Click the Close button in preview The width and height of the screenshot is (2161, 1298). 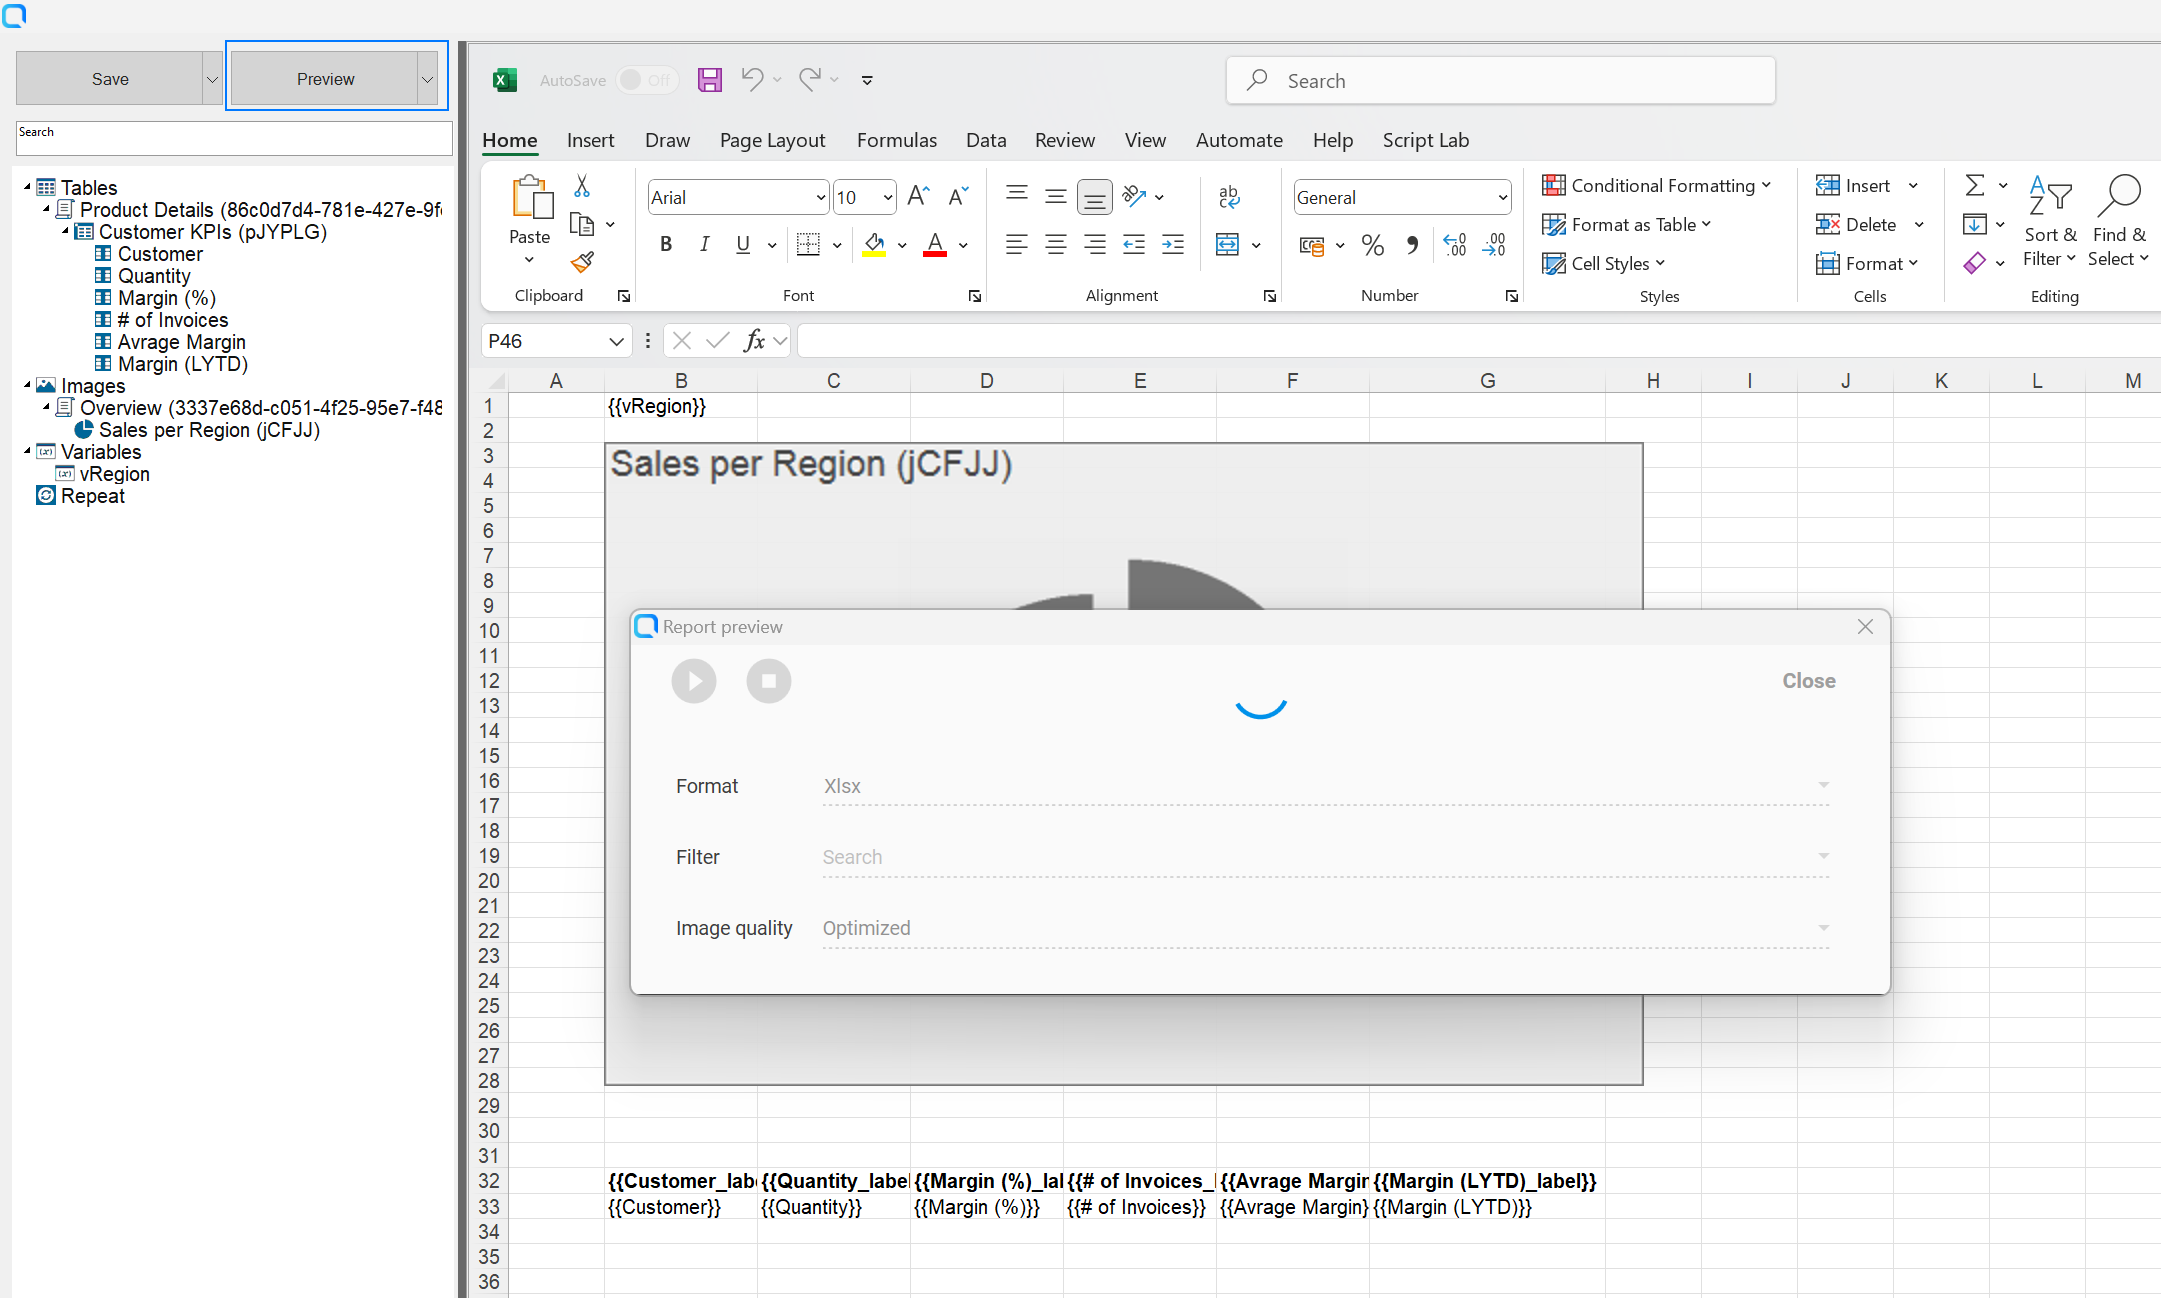(x=1808, y=681)
